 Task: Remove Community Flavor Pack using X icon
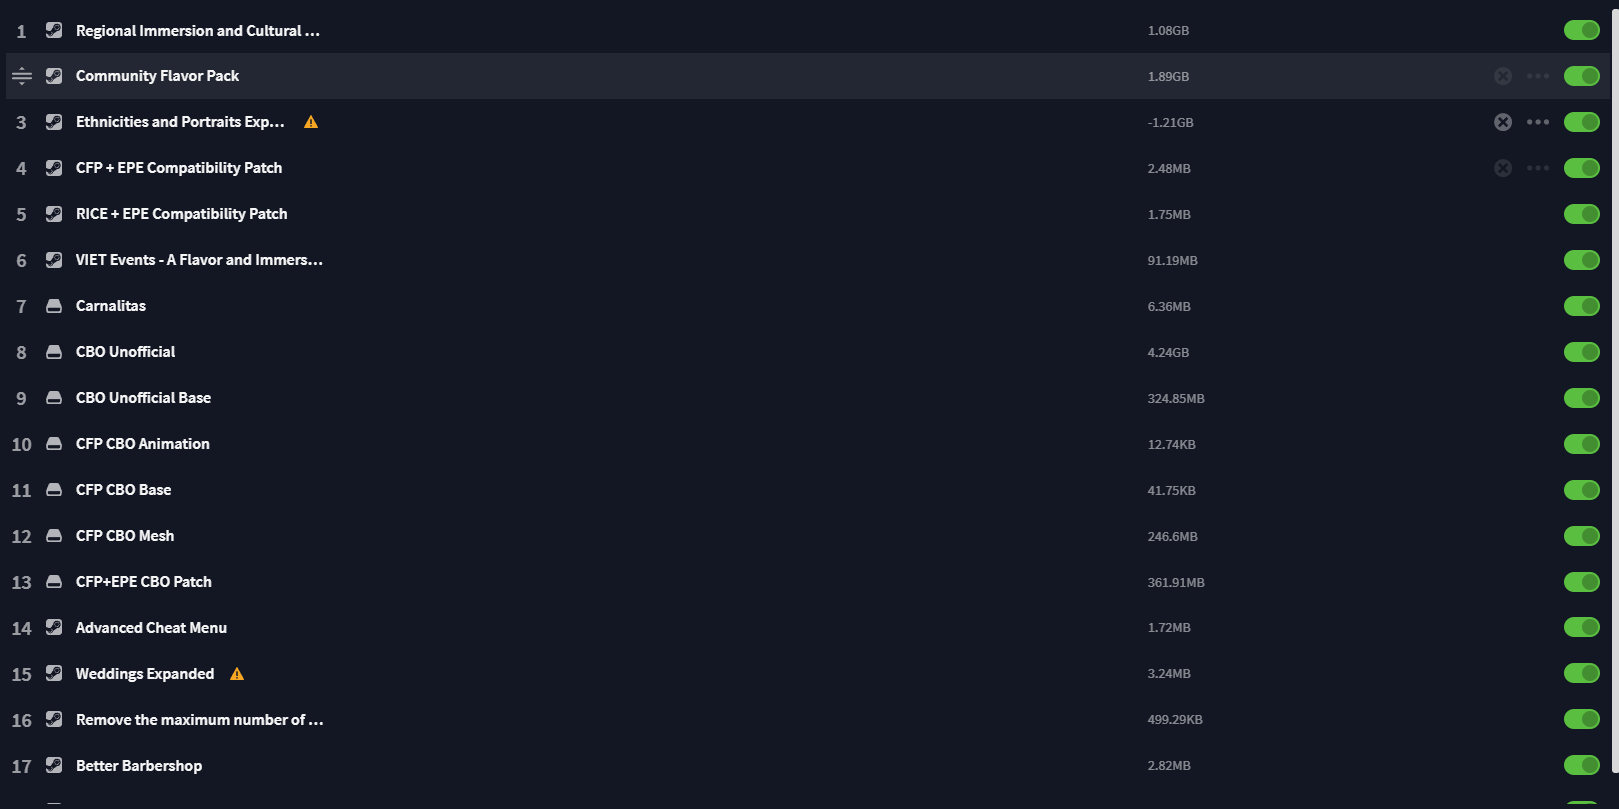[x=1502, y=76]
